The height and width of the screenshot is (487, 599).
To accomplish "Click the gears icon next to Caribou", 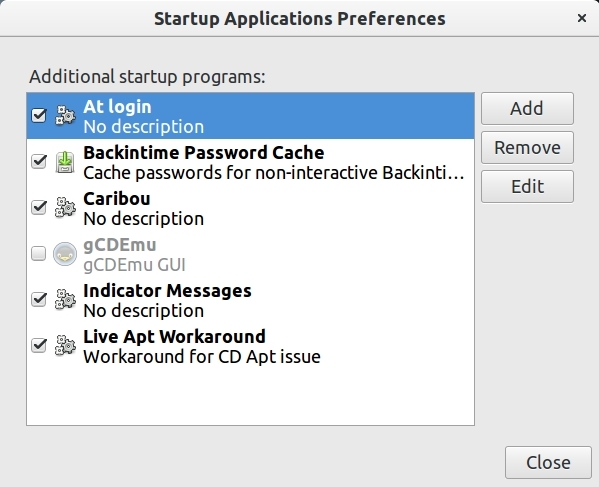I will pyautogui.click(x=65, y=207).
